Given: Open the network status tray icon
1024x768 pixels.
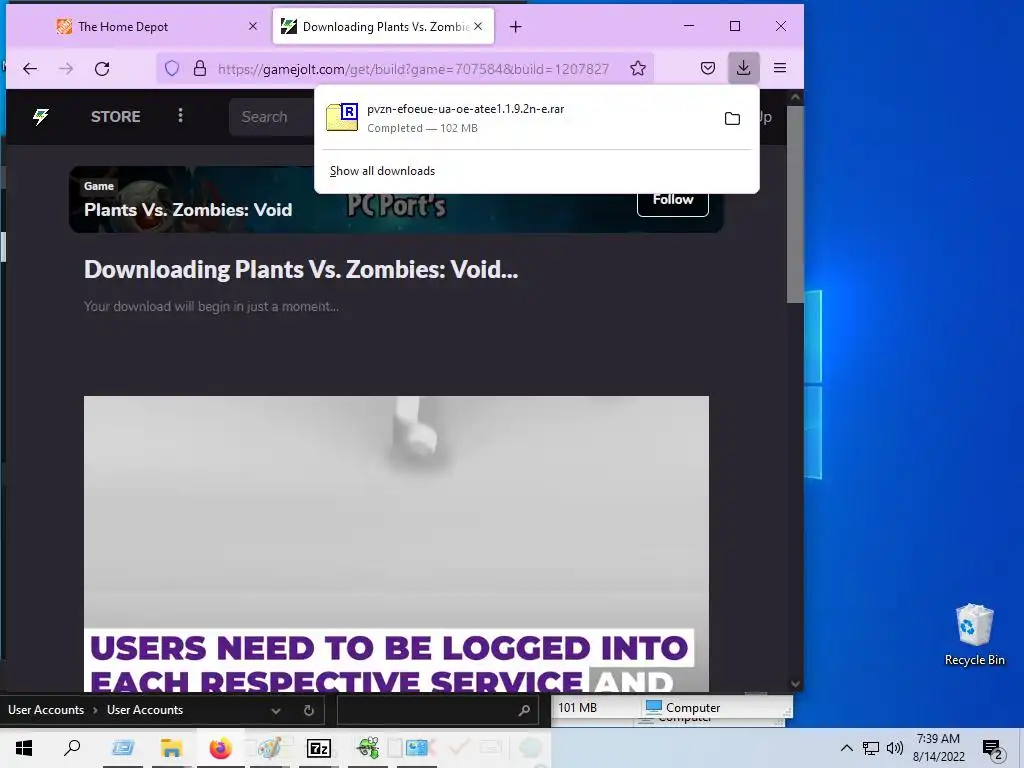Looking at the screenshot, I should click(x=871, y=748).
